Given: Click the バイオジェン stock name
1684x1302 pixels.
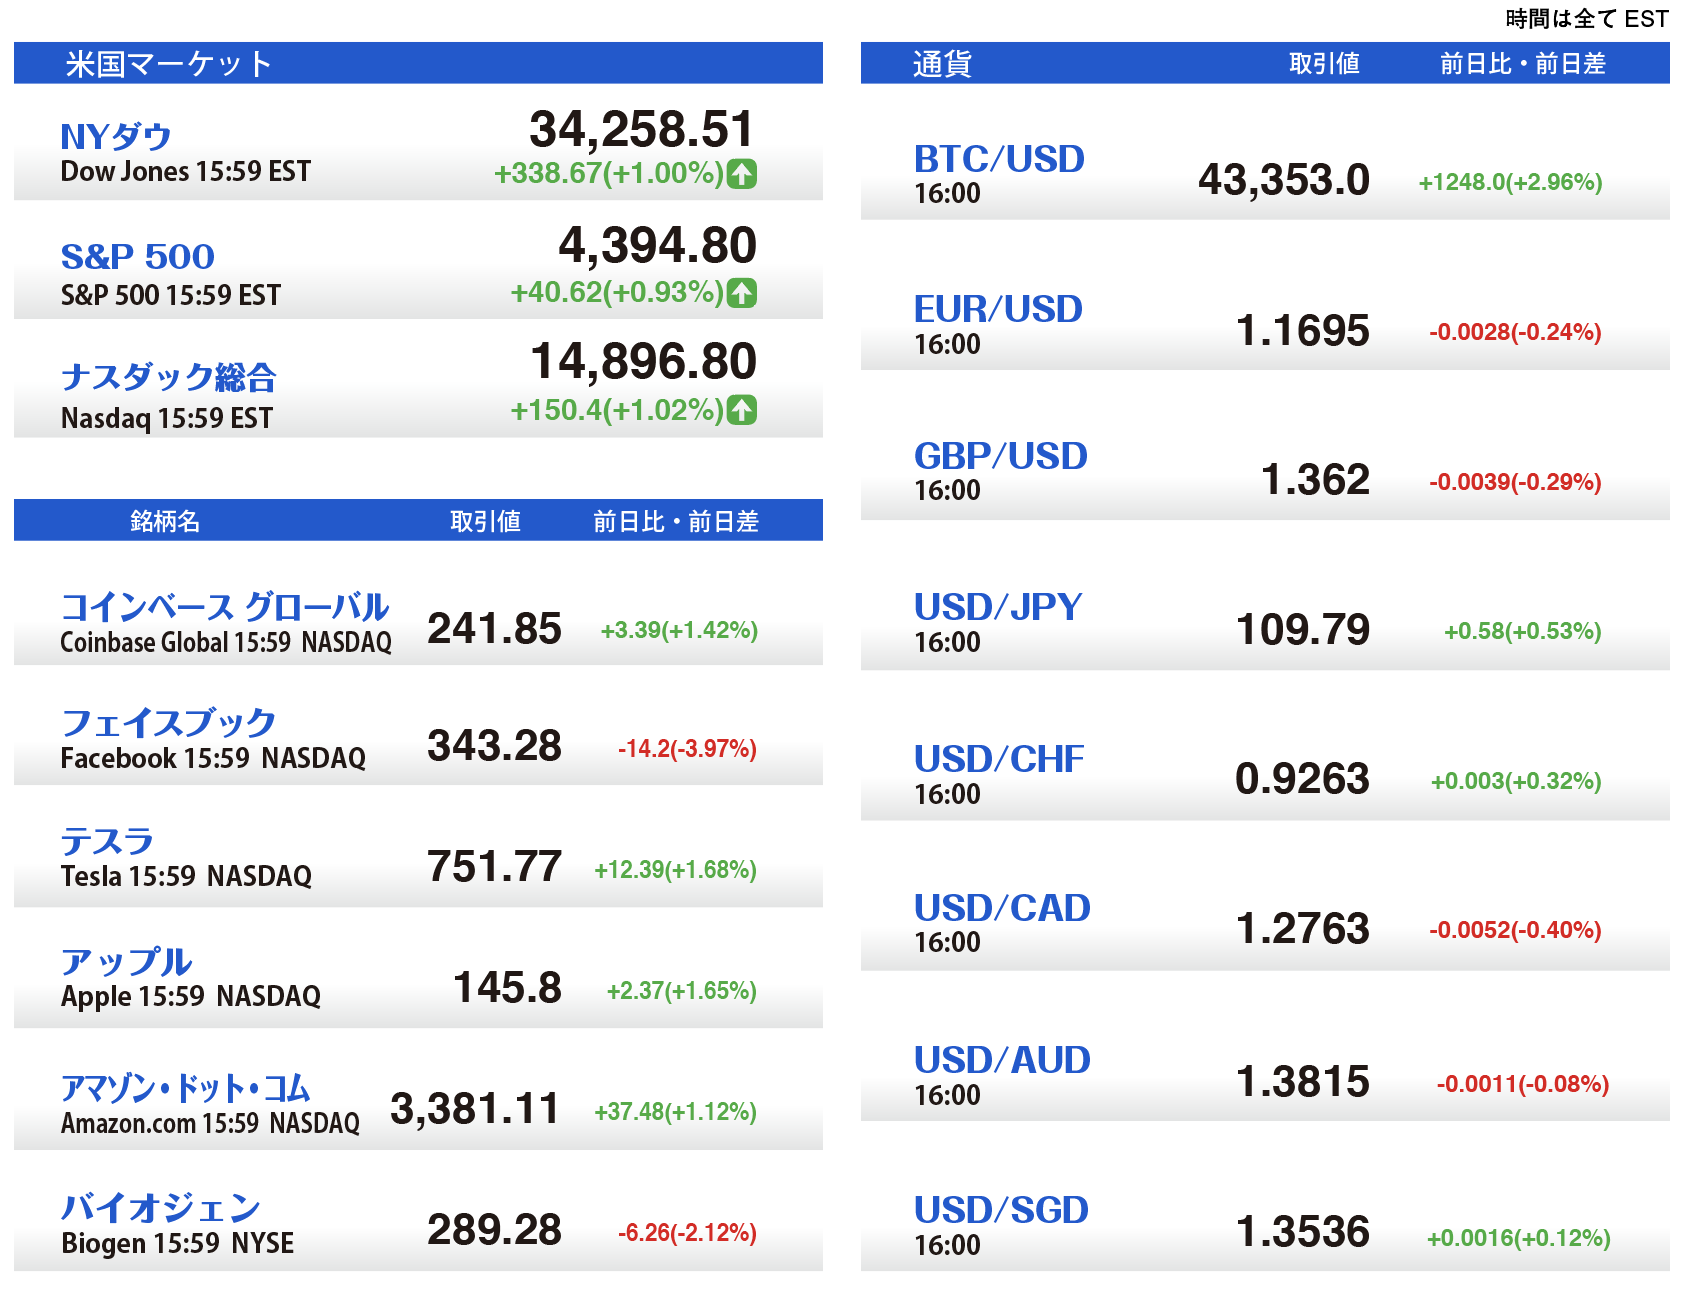Looking at the screenshot, I should (x=160, y=1208).
